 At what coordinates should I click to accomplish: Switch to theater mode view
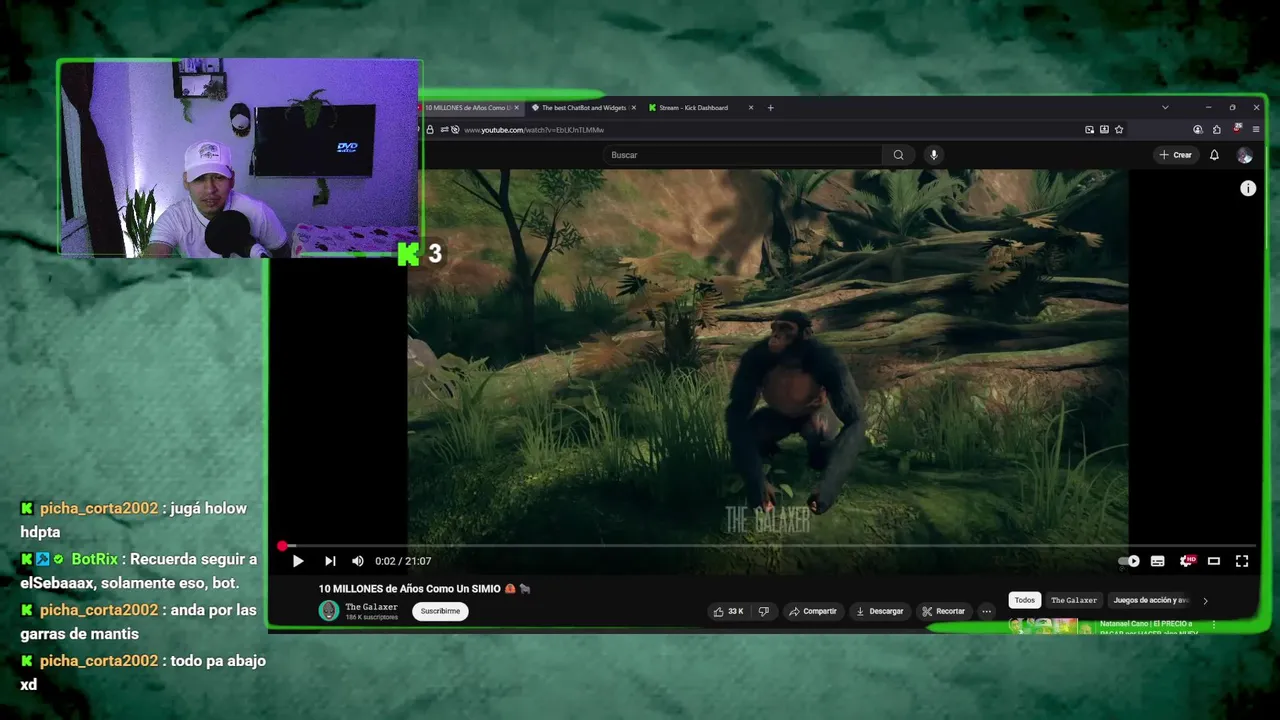[x=1214, y=561]
